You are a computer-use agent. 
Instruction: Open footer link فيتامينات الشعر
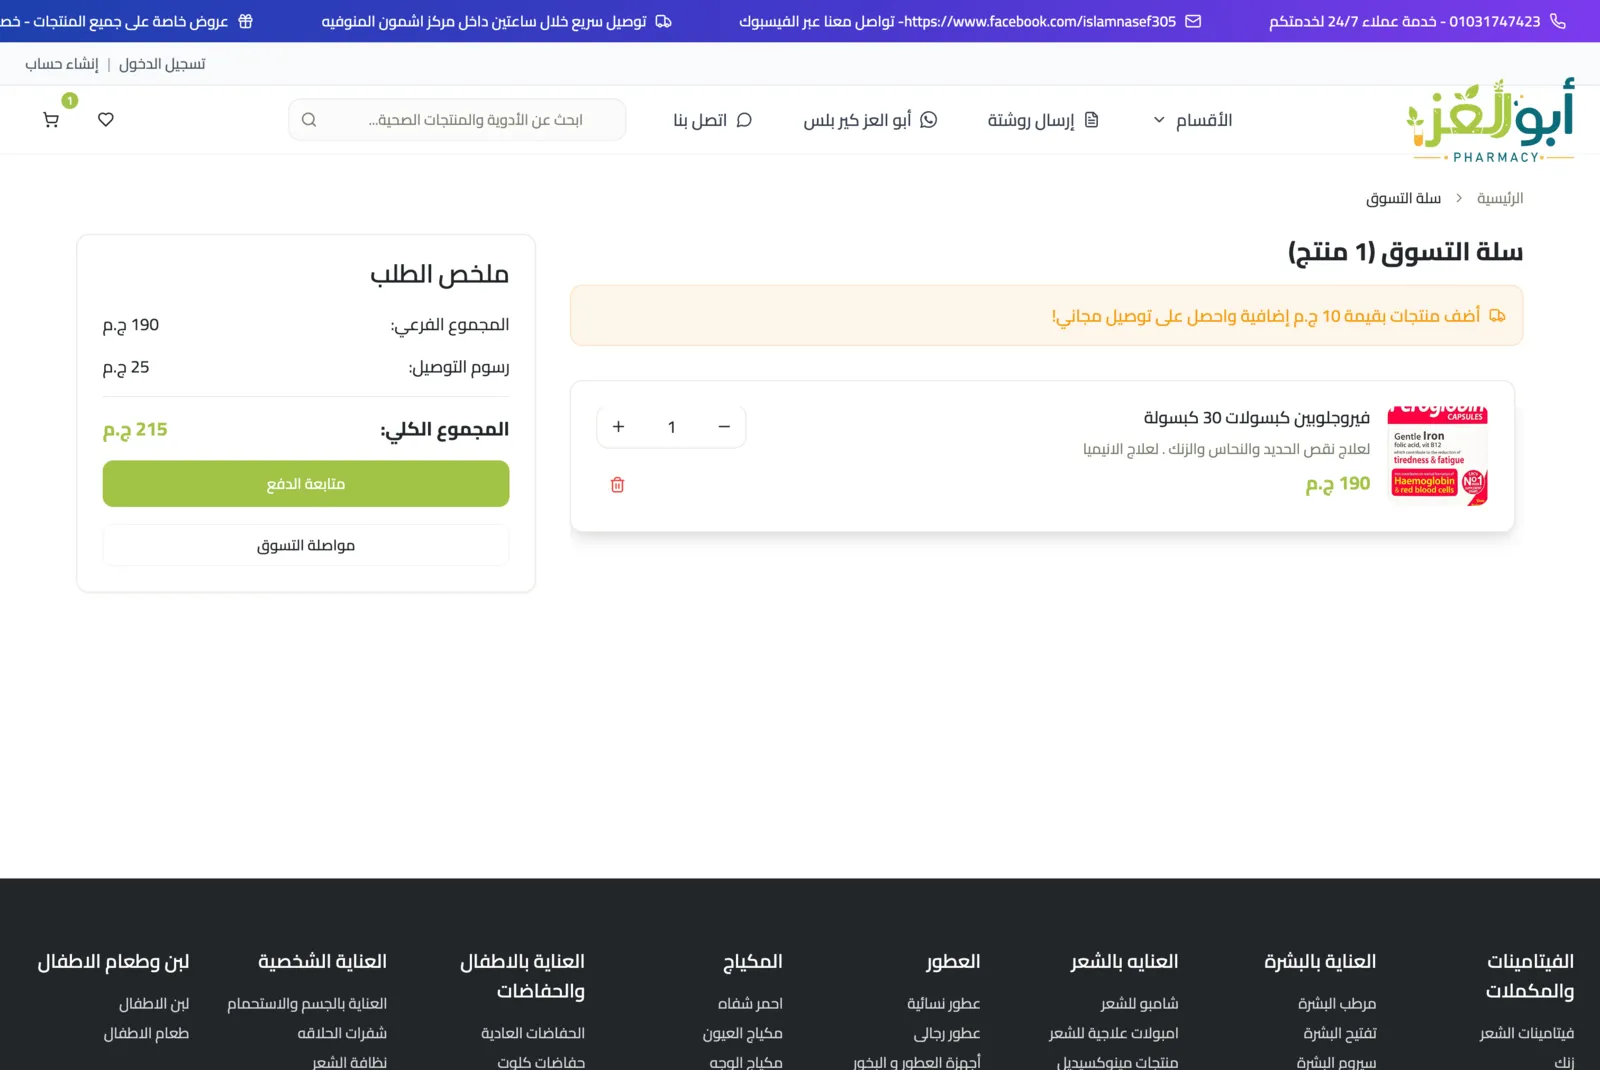click(x=1527, y=1033)
